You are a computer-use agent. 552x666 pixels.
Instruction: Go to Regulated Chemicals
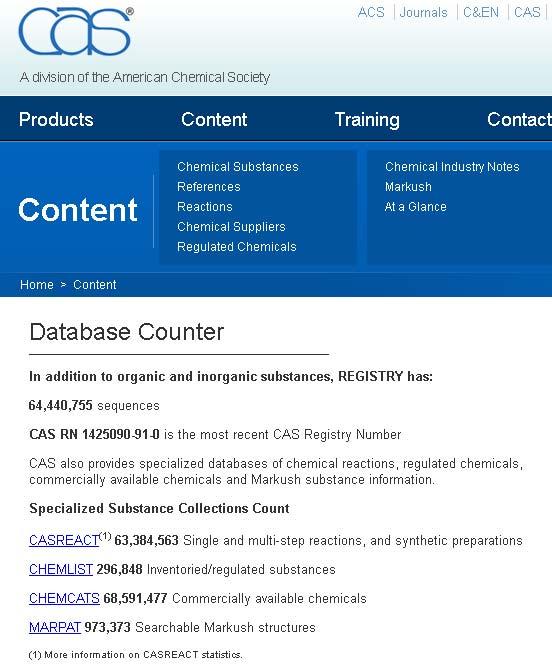237,246
